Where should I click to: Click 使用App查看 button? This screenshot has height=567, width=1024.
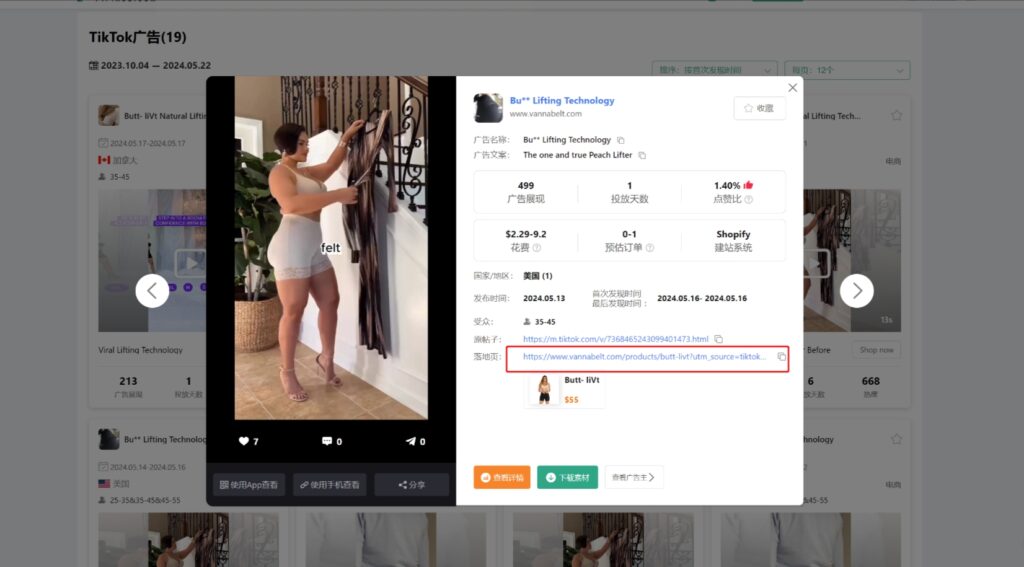249,485
